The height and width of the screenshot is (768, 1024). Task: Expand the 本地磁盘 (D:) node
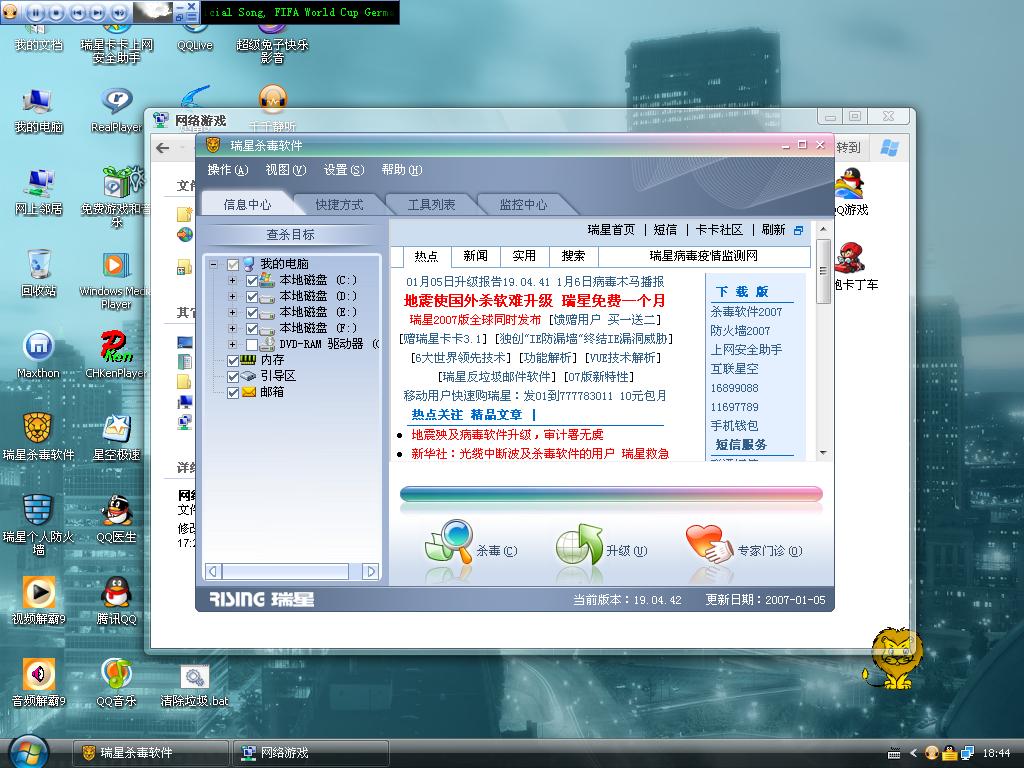232,296
